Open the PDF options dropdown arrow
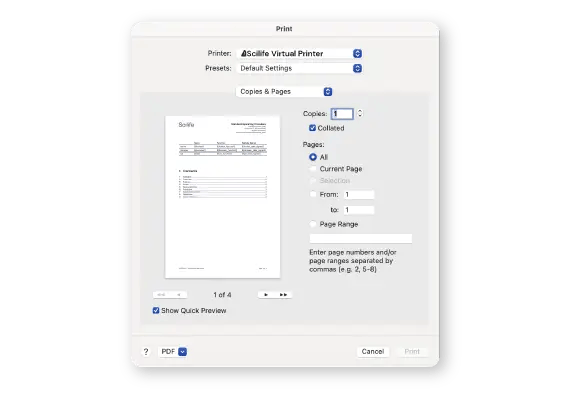570x401 pixels. [x=182, y=352]
